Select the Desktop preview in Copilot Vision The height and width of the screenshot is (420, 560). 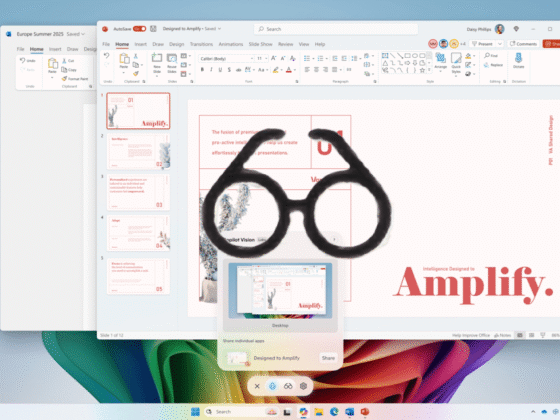280,295
